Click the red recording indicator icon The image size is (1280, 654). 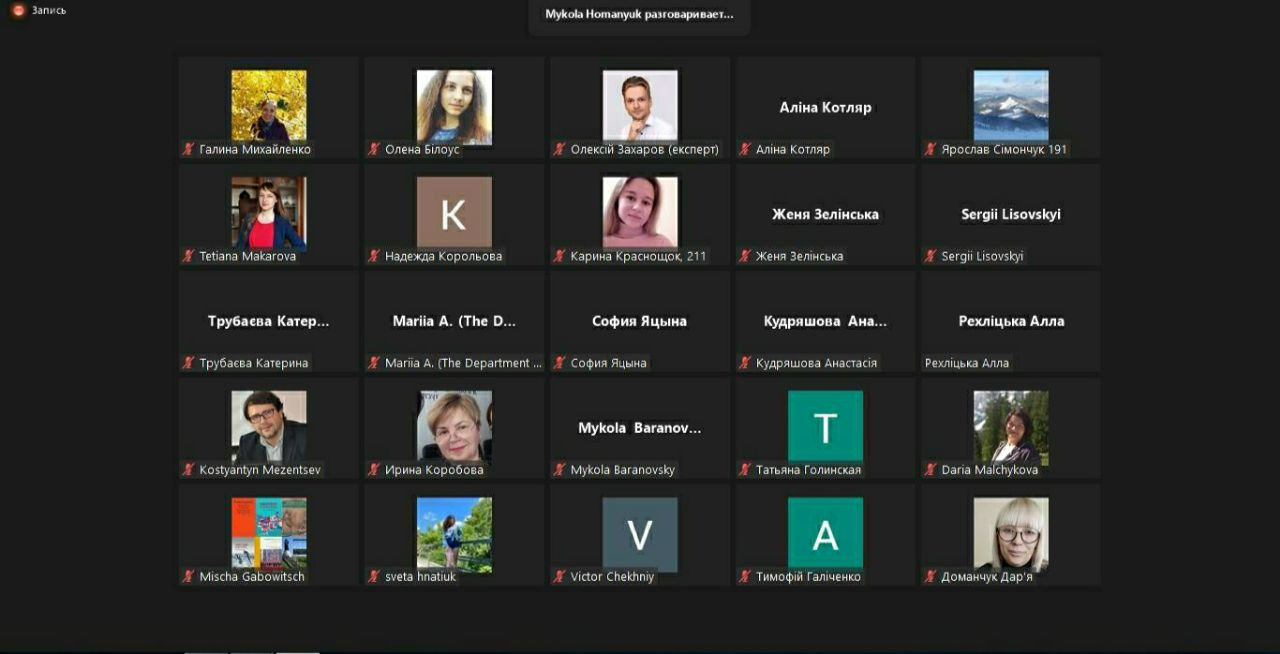click(18, 10)
